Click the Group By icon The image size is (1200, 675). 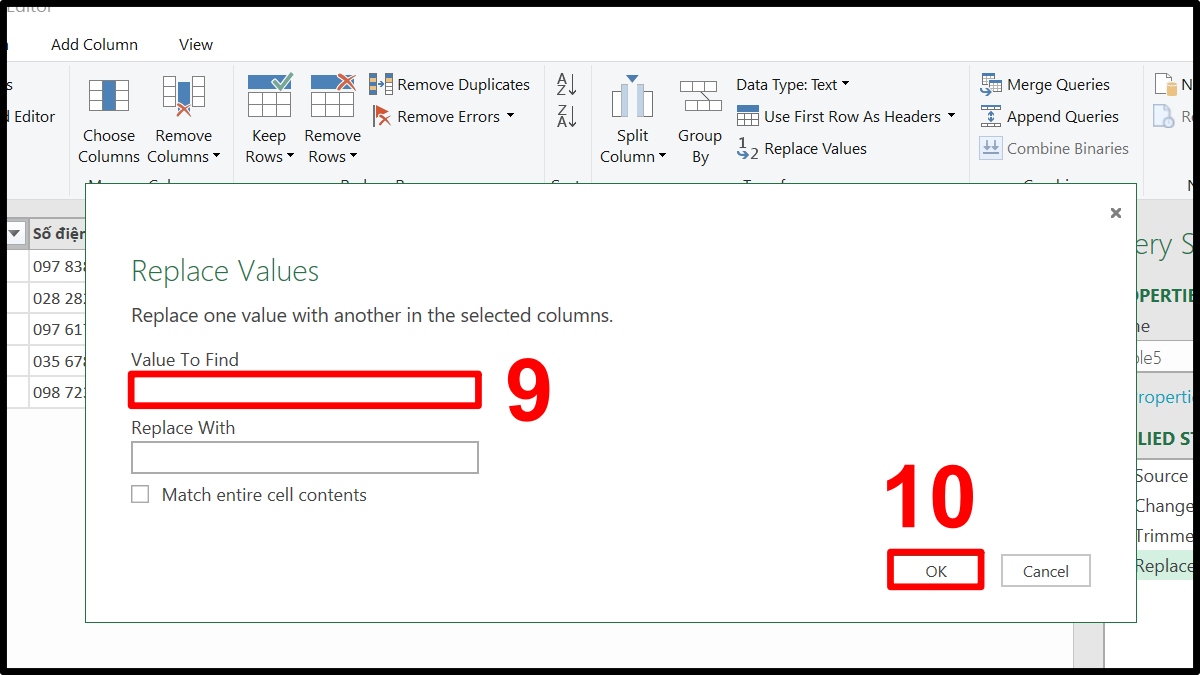[699, 120]
